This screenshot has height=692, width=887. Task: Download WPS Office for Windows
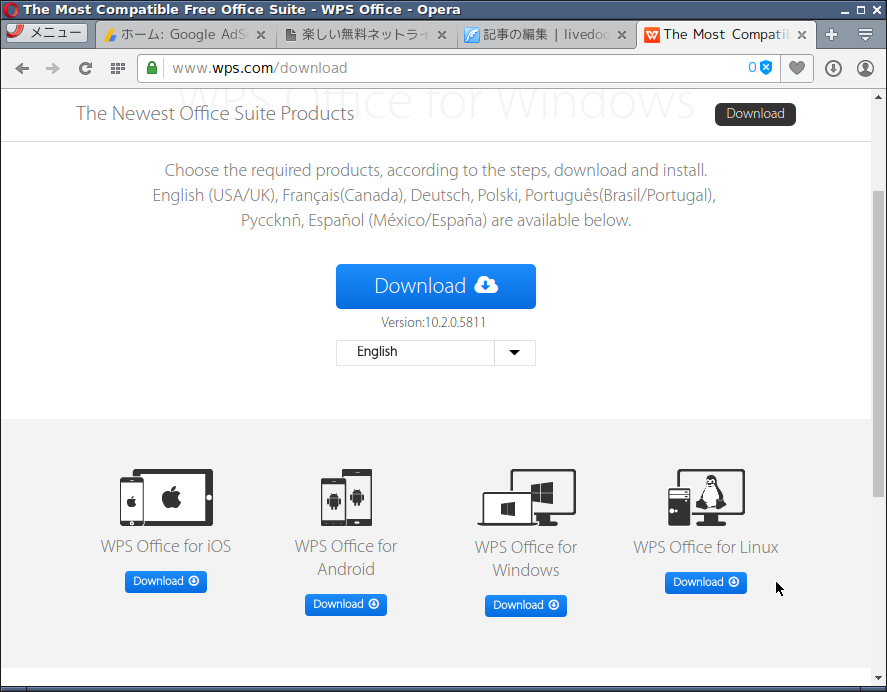[526, 605]
